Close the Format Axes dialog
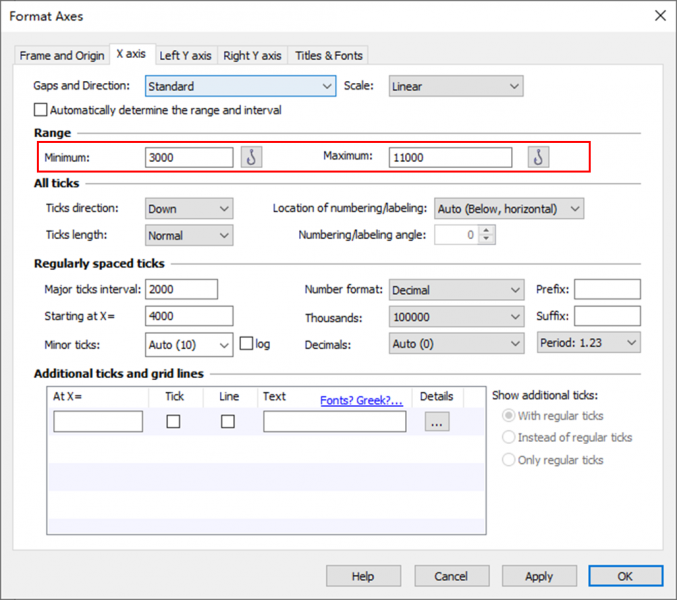The height and width of the screenshot is (600, 677). coord(659,16)
